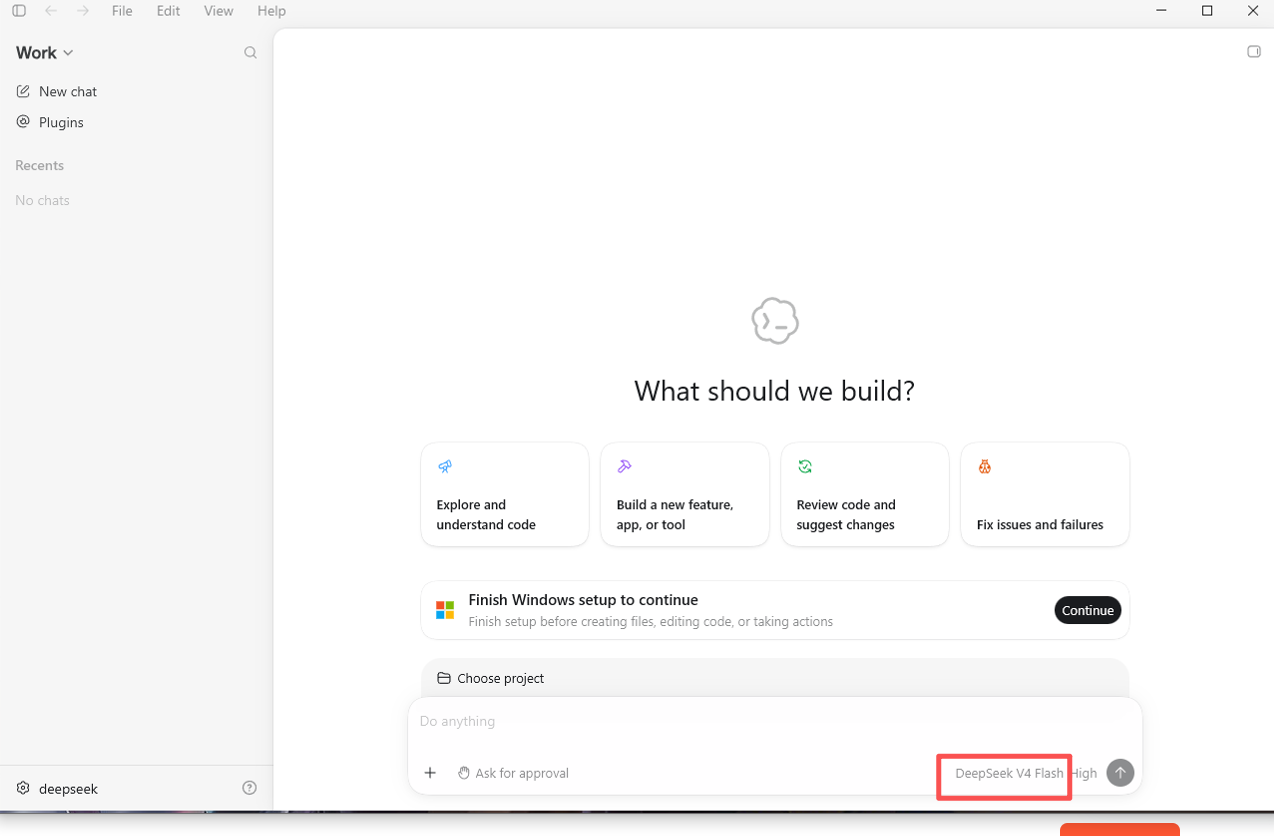Maximize the application window
The image size is (1274, 836).
coord(1207,11)
